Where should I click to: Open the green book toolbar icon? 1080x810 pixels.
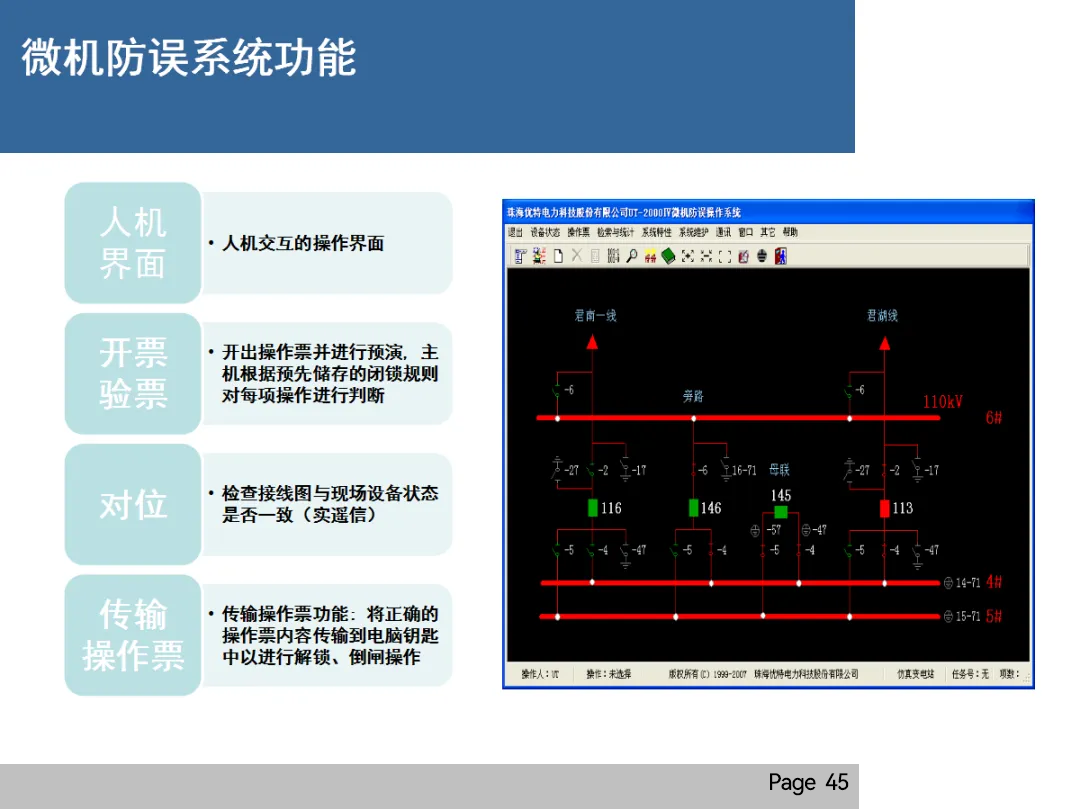pos(666,256)
